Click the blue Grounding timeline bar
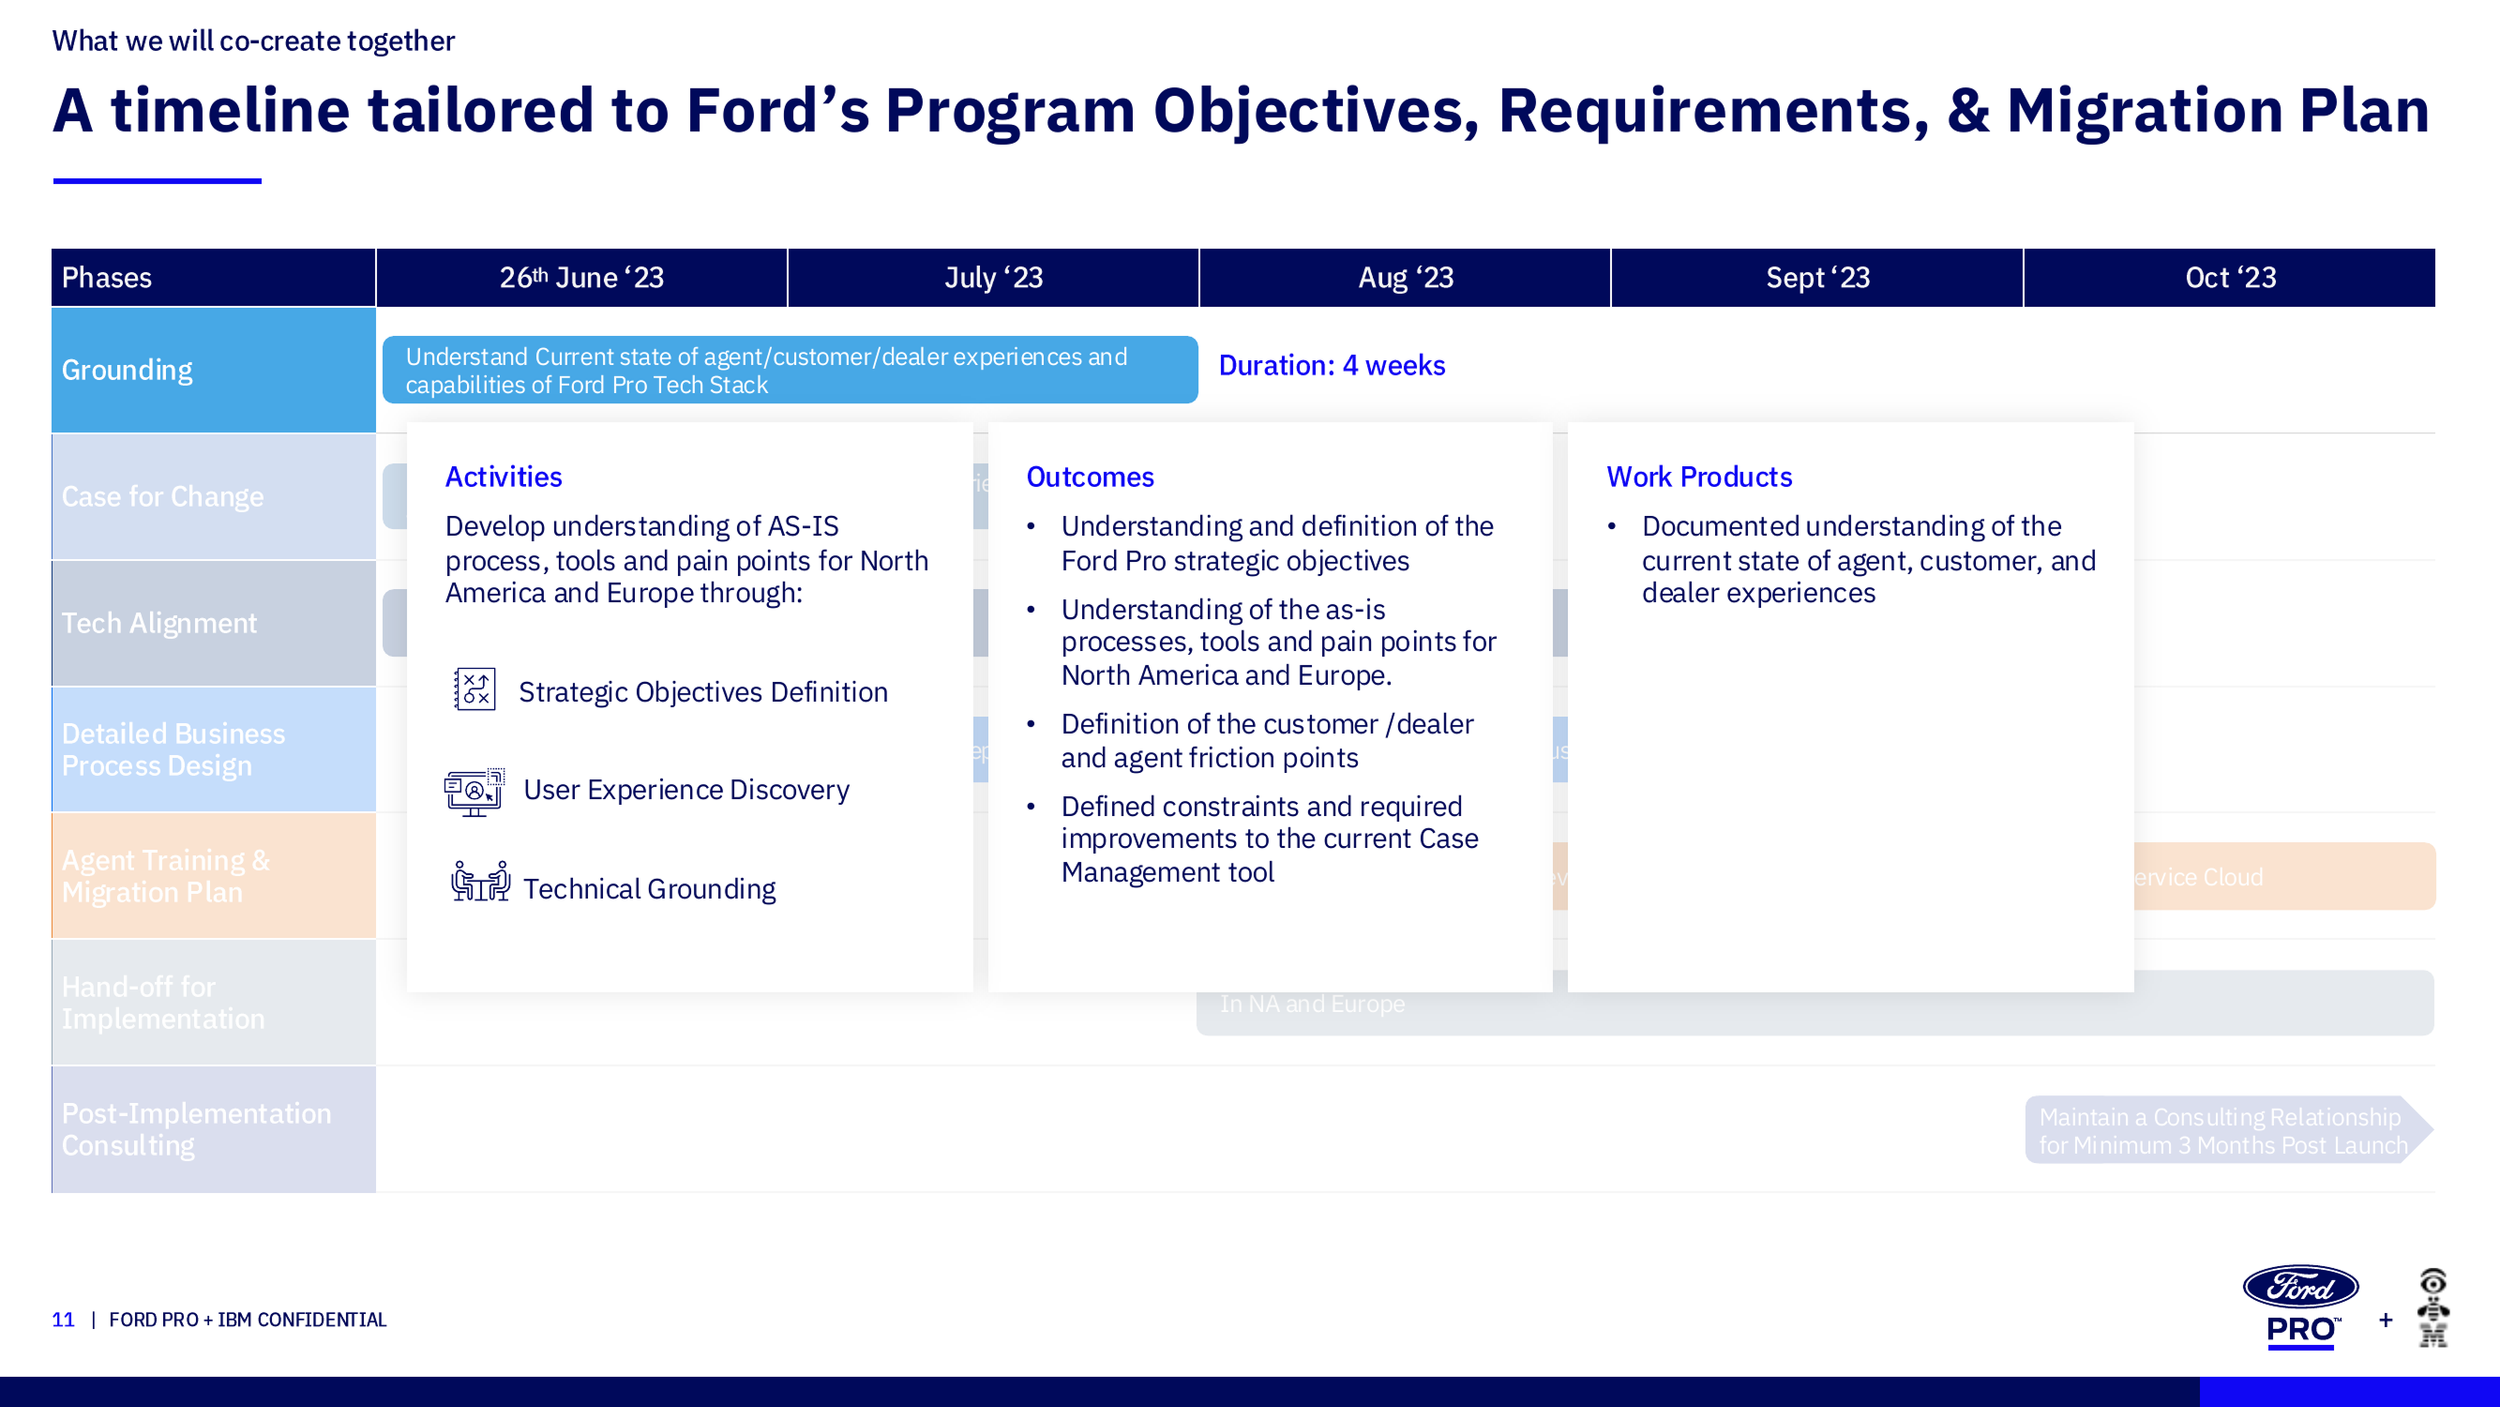This screenshot has height=1407, width=2500. pyautogui.click(x=790, y=370)
